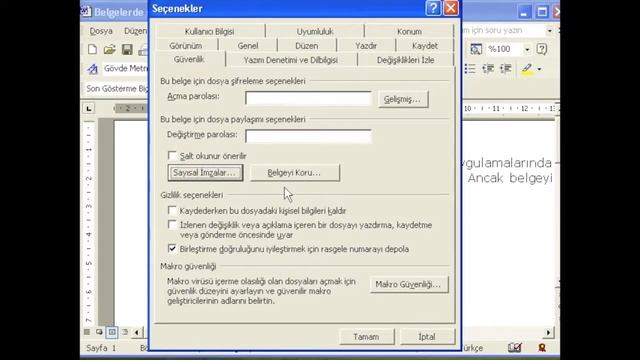Switch to Kullanıcı Bilgisi tab
Image resolution: width=640 pixels, height=360 pixels.
(209, 31)
